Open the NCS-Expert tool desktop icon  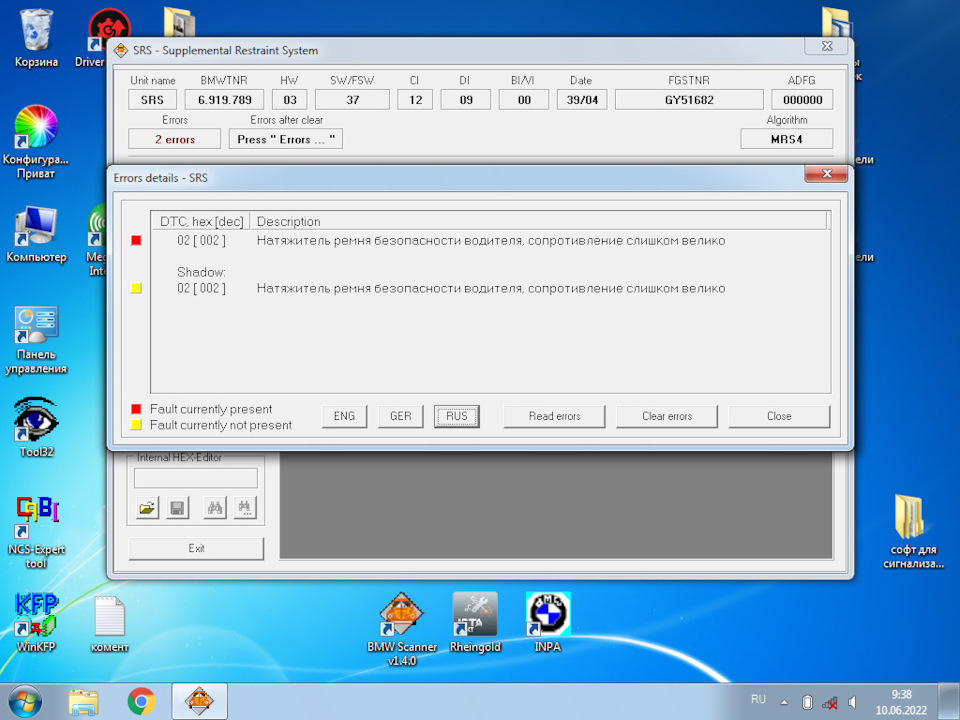(36, 531)
